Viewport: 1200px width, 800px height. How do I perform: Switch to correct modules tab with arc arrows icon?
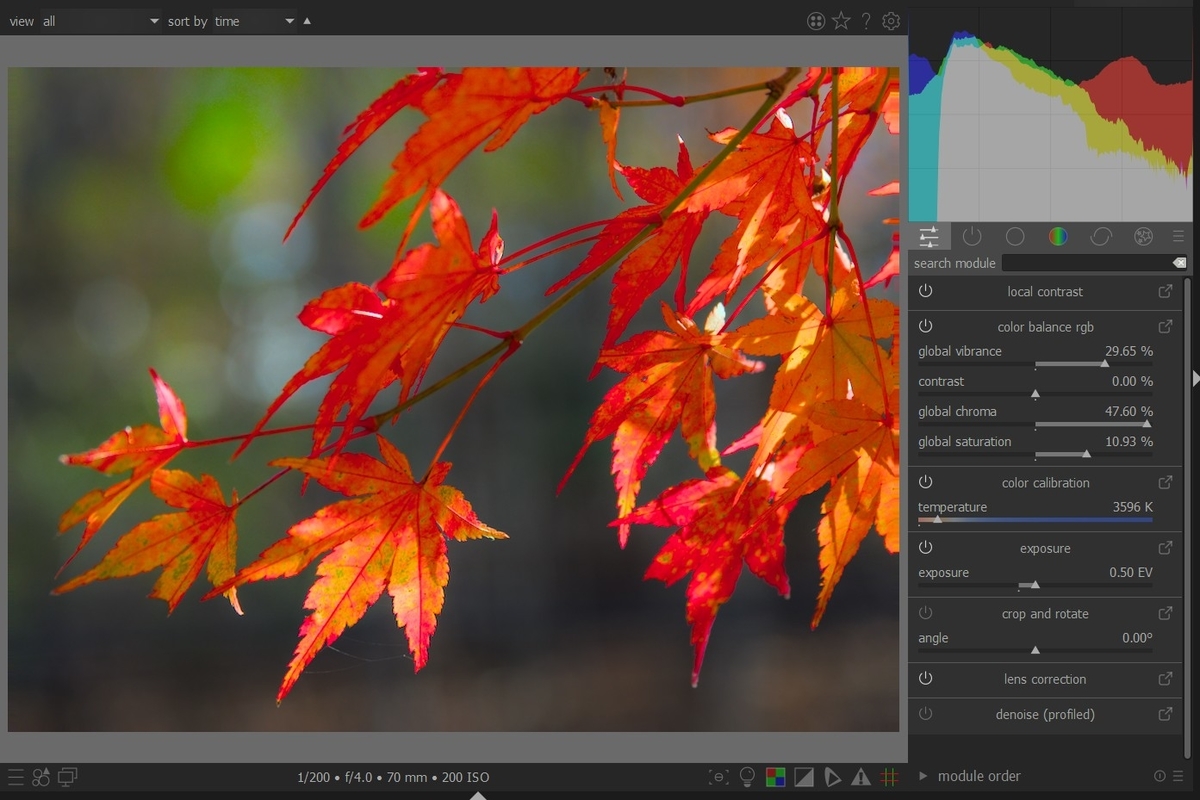click(1101, 237)
